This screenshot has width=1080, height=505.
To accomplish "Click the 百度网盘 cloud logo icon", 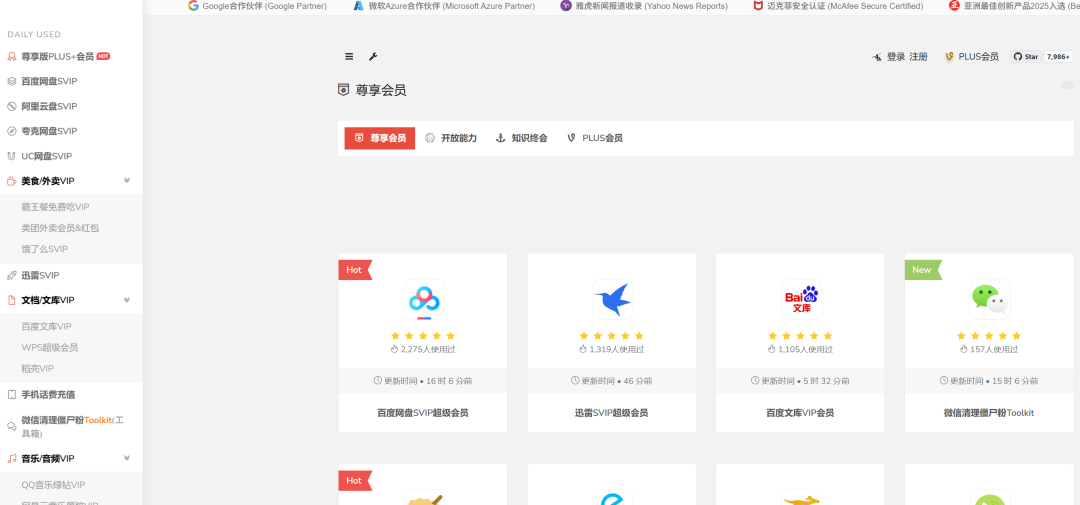I will [x=424, y=299].
